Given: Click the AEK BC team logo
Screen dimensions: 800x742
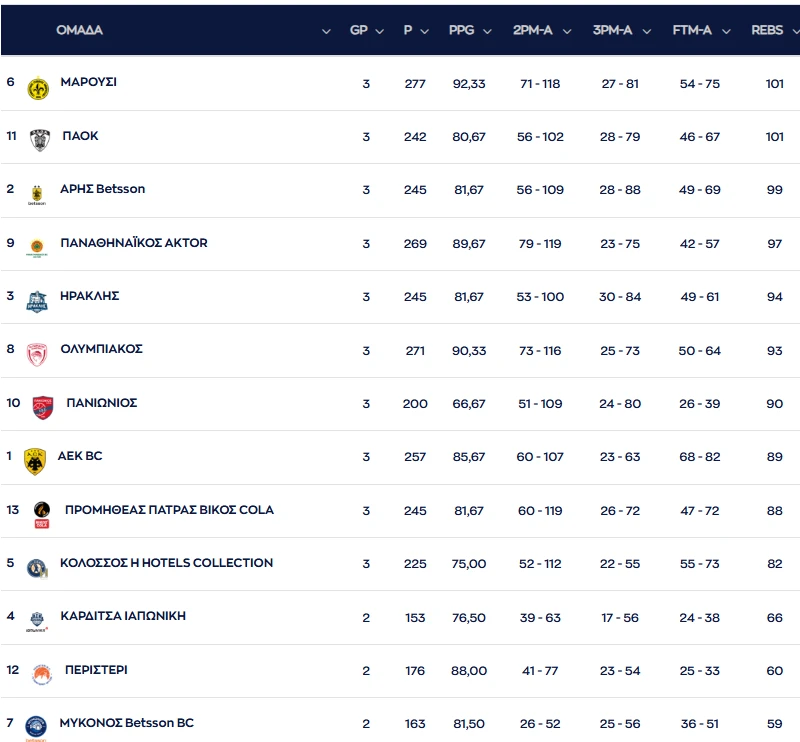Looking at the screenshot, I should pos(35,460).
